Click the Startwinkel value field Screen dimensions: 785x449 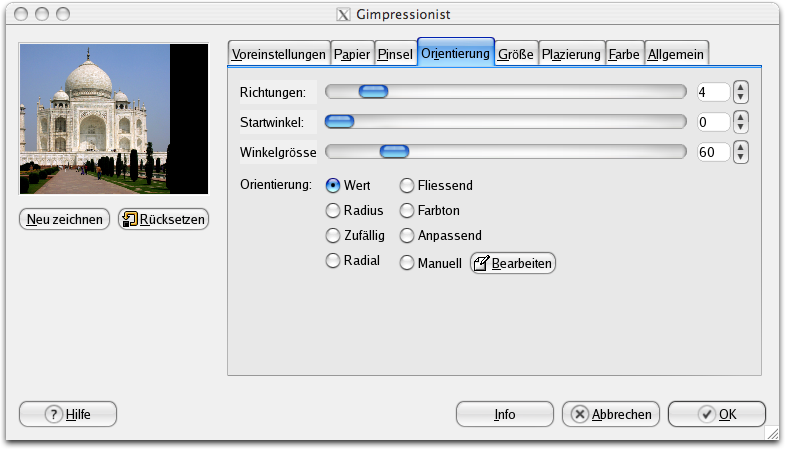713,122
